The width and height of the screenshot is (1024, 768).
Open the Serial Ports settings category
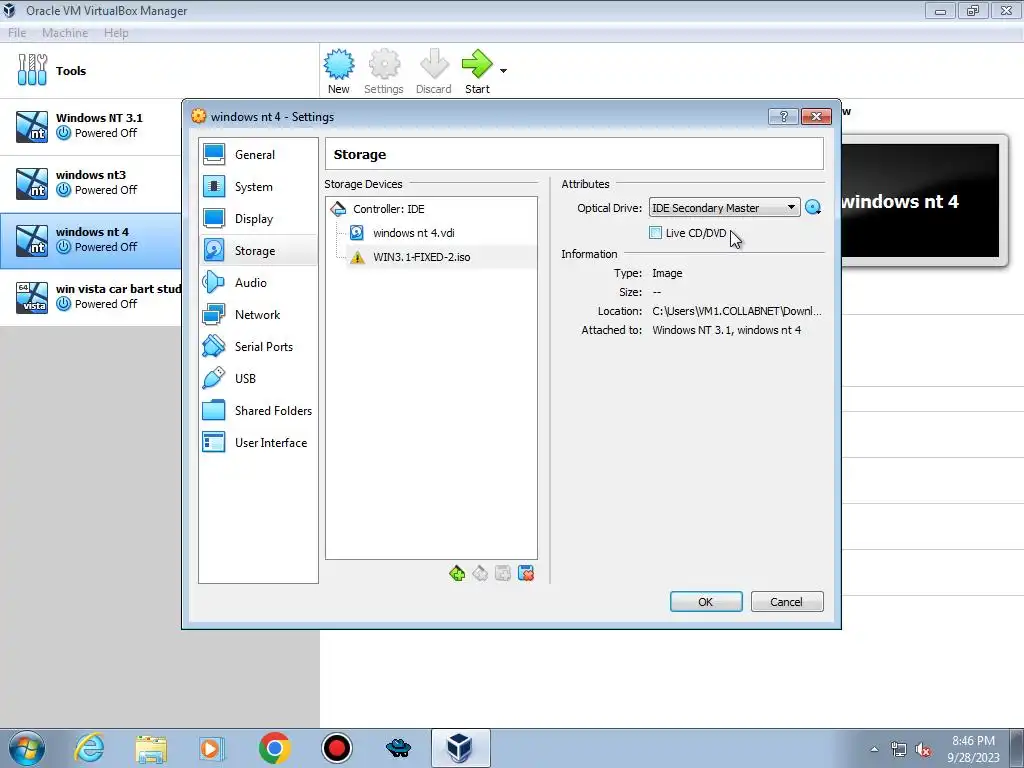(x=259, y=347)
